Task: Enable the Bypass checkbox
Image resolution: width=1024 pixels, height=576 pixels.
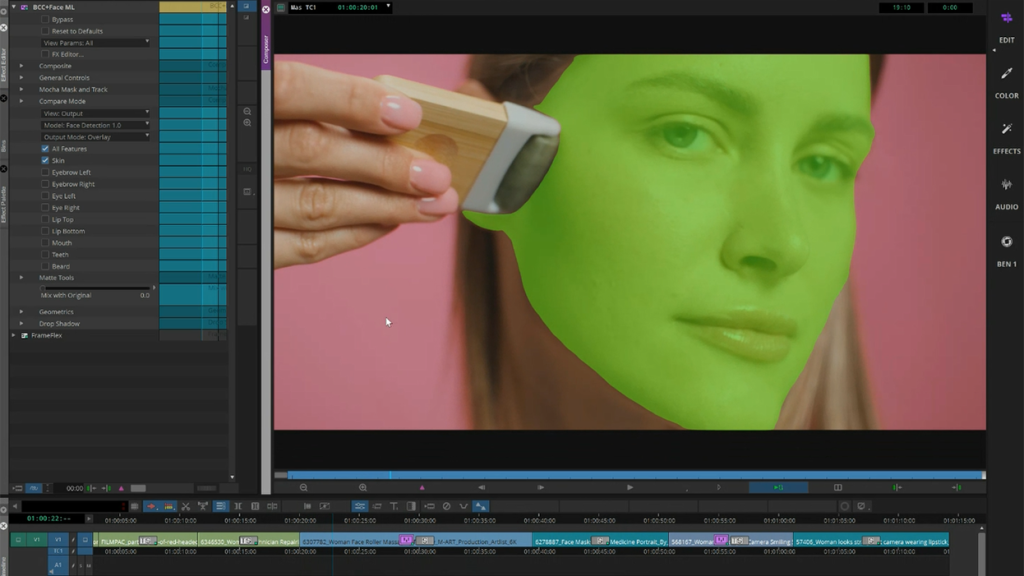Action: click(45, 20)
